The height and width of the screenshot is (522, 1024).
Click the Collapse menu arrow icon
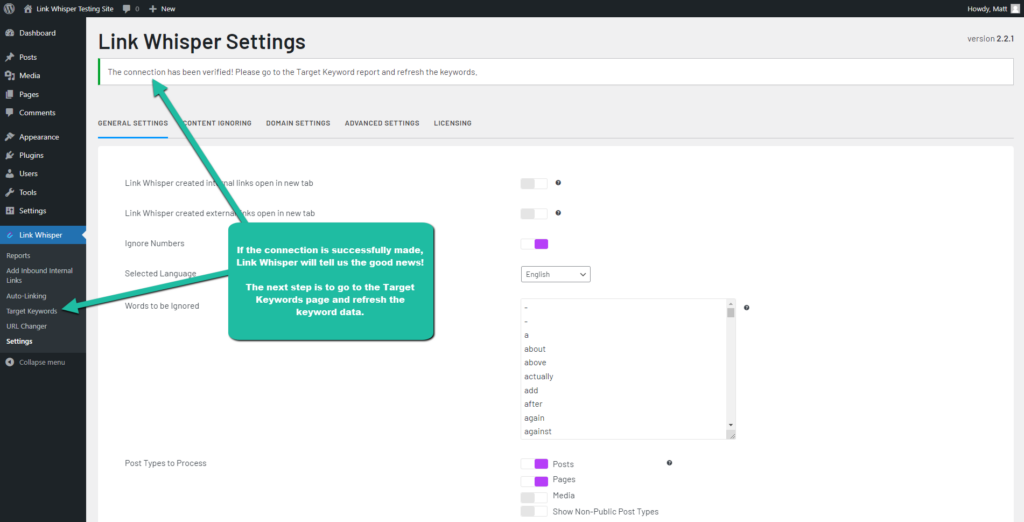pos(10,362)
